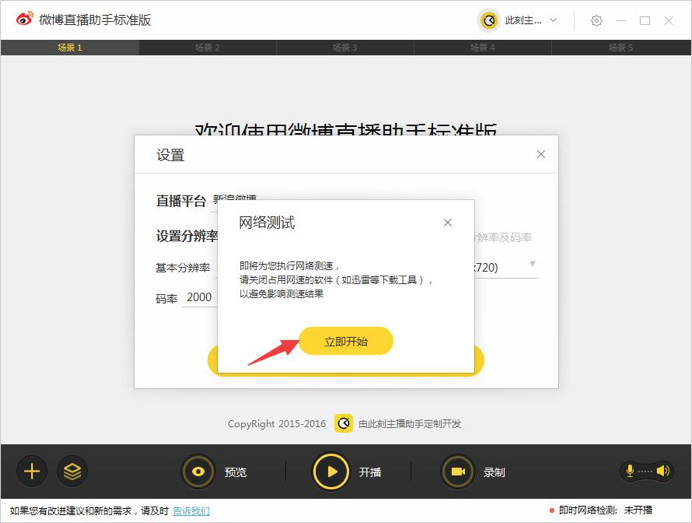Click the 录制 camera record icon
692x523 pixels.
pyautogui.click(x=458, y=471)
